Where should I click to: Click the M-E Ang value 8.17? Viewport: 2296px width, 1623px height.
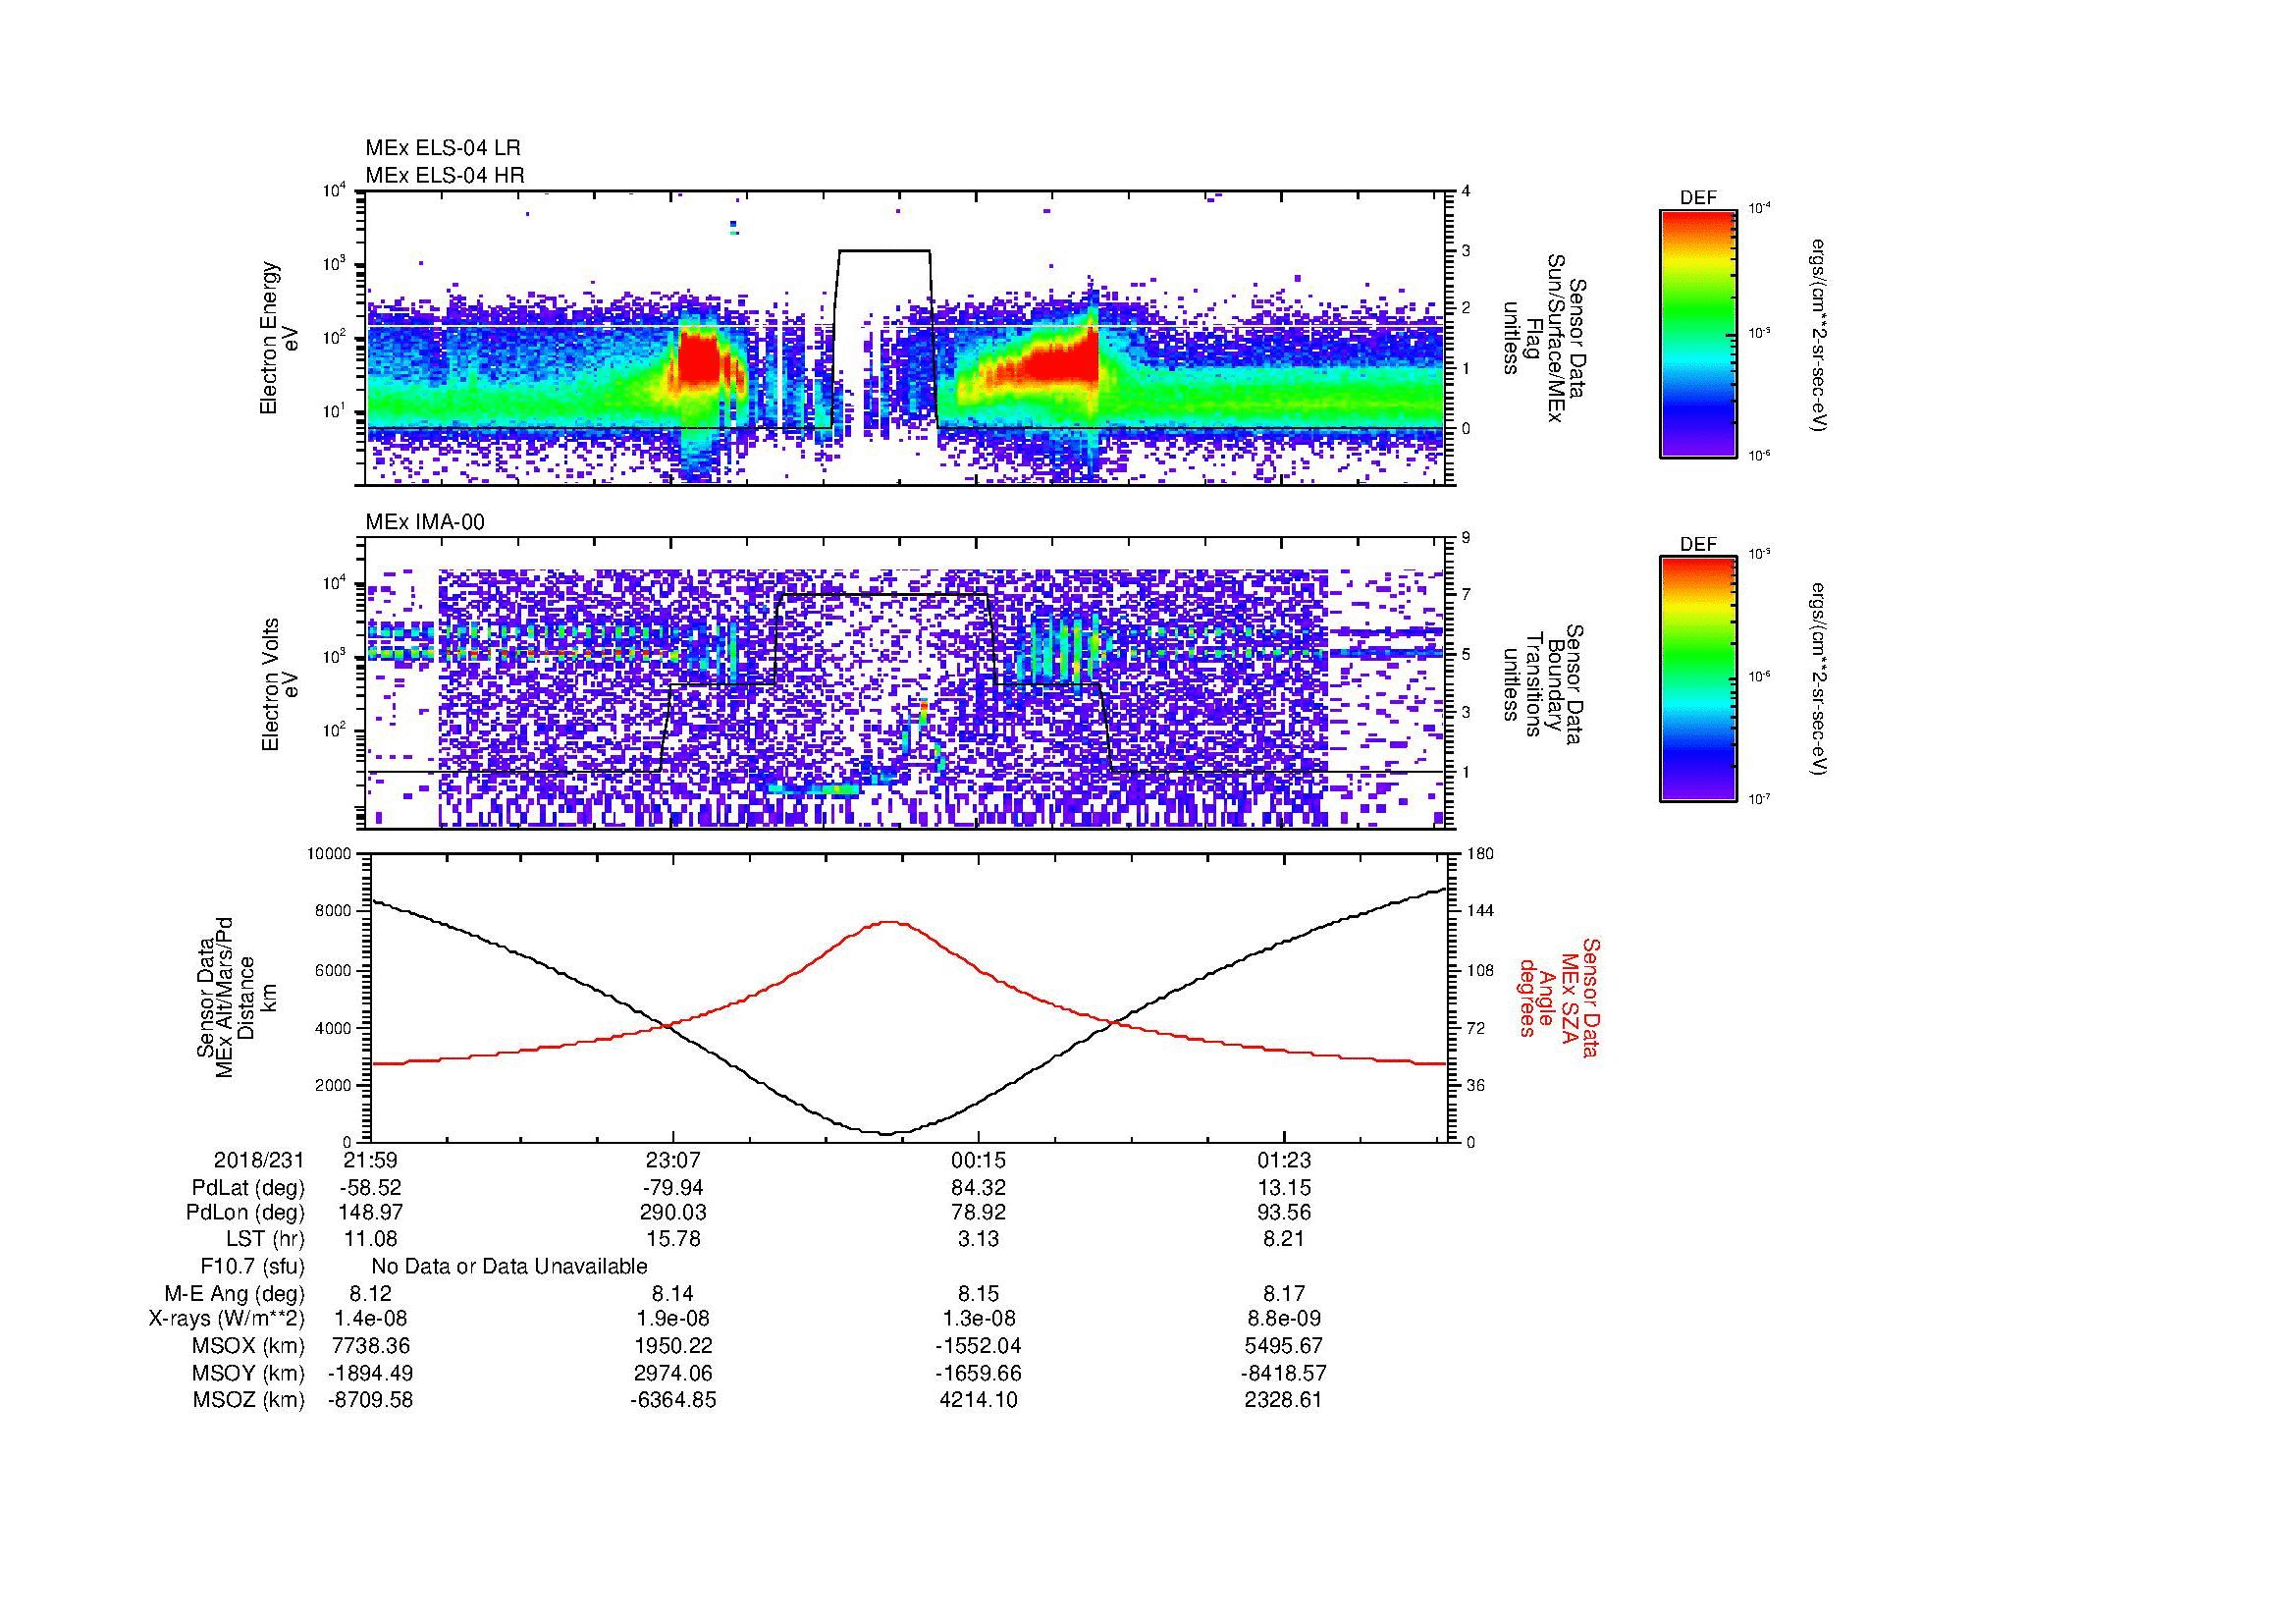pos(1283,1293)
